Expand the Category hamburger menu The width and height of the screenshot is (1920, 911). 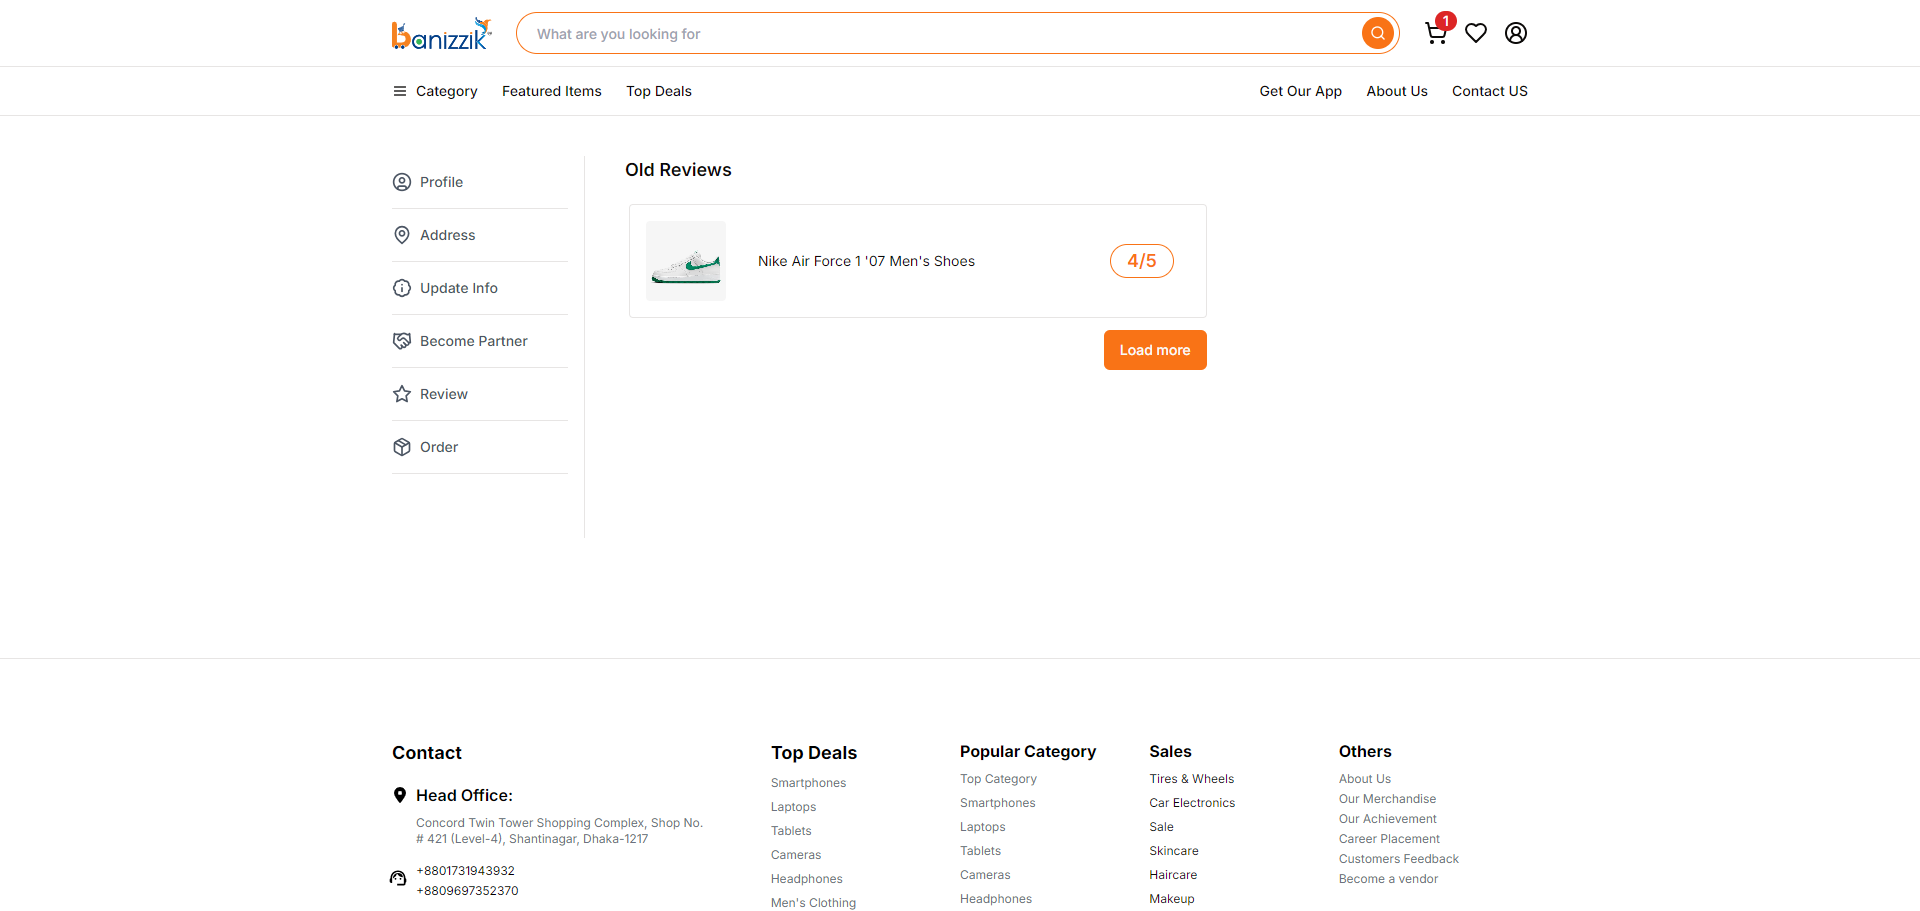435,91
